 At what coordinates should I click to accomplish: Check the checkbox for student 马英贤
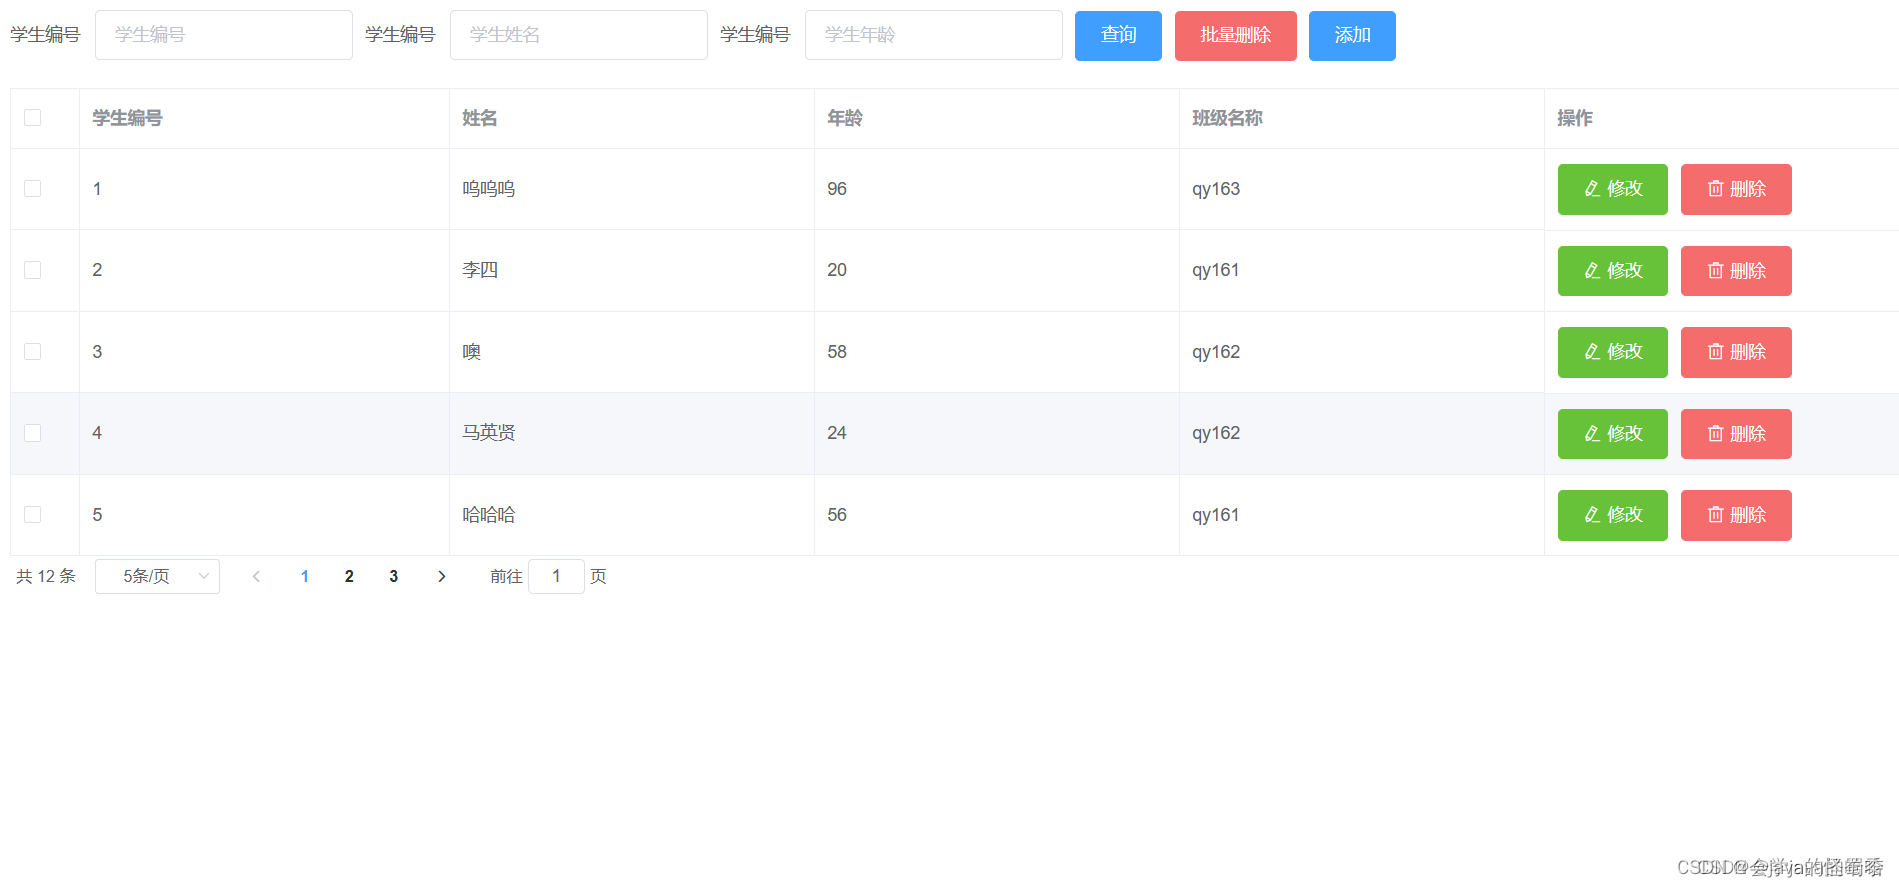point(32,433)
